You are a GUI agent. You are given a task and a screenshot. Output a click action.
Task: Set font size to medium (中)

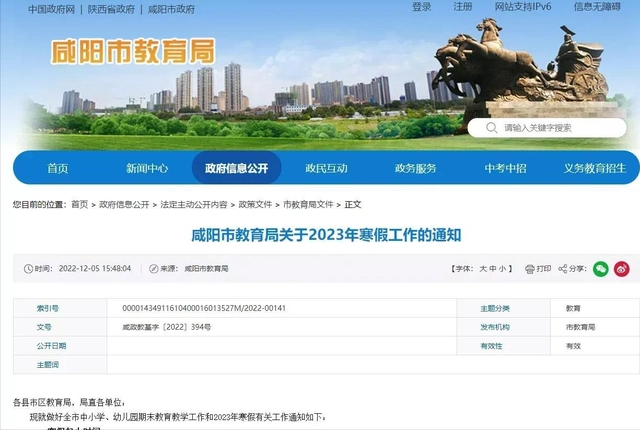pyautogui.click(x=493, y=269)
